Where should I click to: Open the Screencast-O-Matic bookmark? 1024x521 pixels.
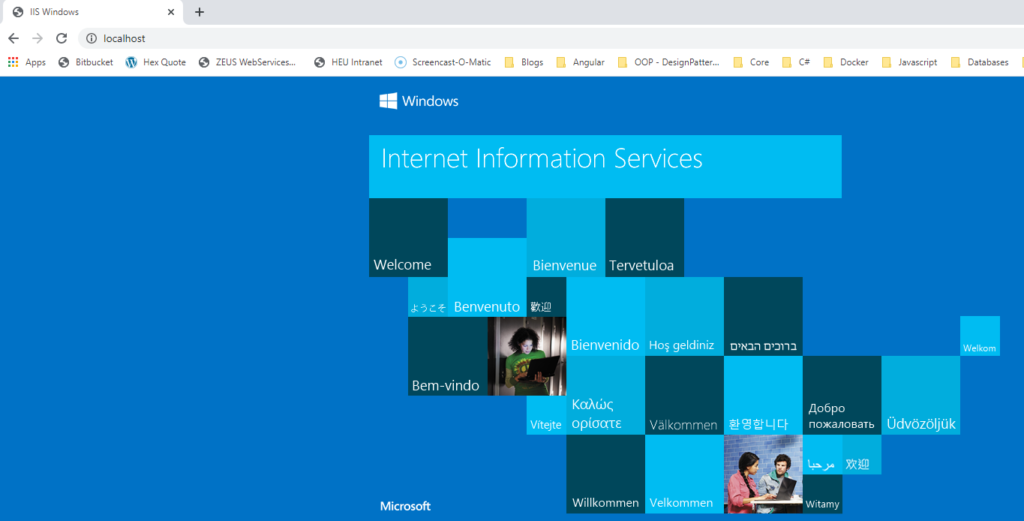click(x=443, y=62)
